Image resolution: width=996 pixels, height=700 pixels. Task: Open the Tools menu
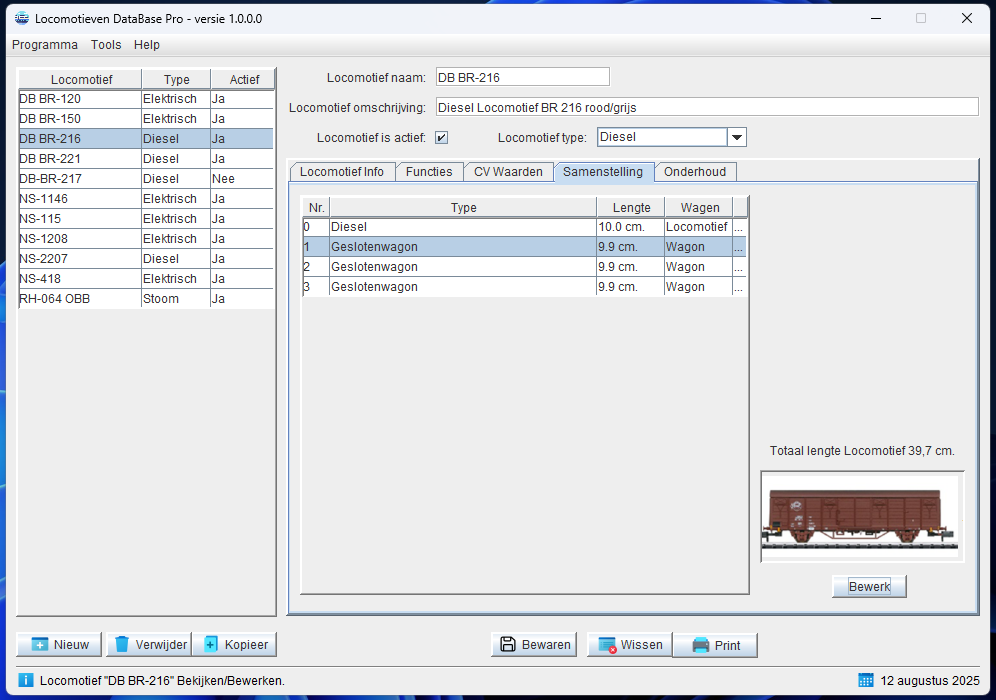point(105,44)
